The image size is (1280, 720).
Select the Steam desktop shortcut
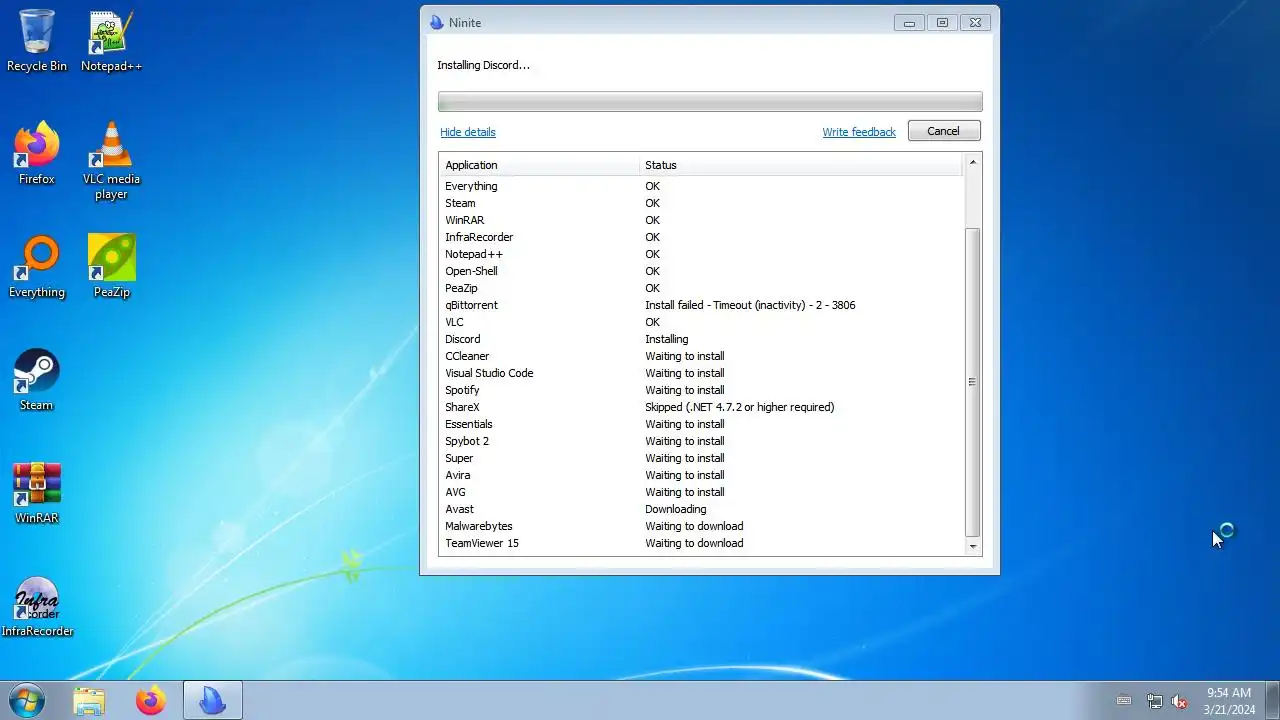click(x=37, y=379)
